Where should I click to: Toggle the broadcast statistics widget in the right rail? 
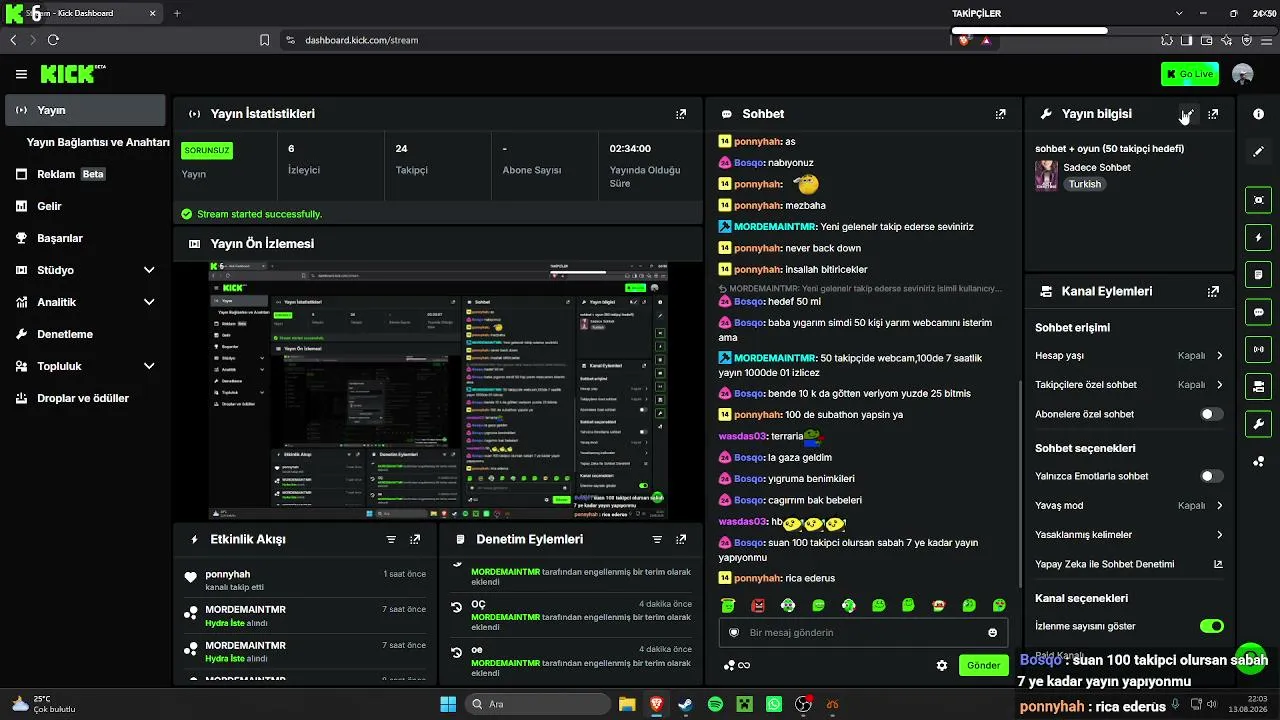click(x=1258, y=349)
